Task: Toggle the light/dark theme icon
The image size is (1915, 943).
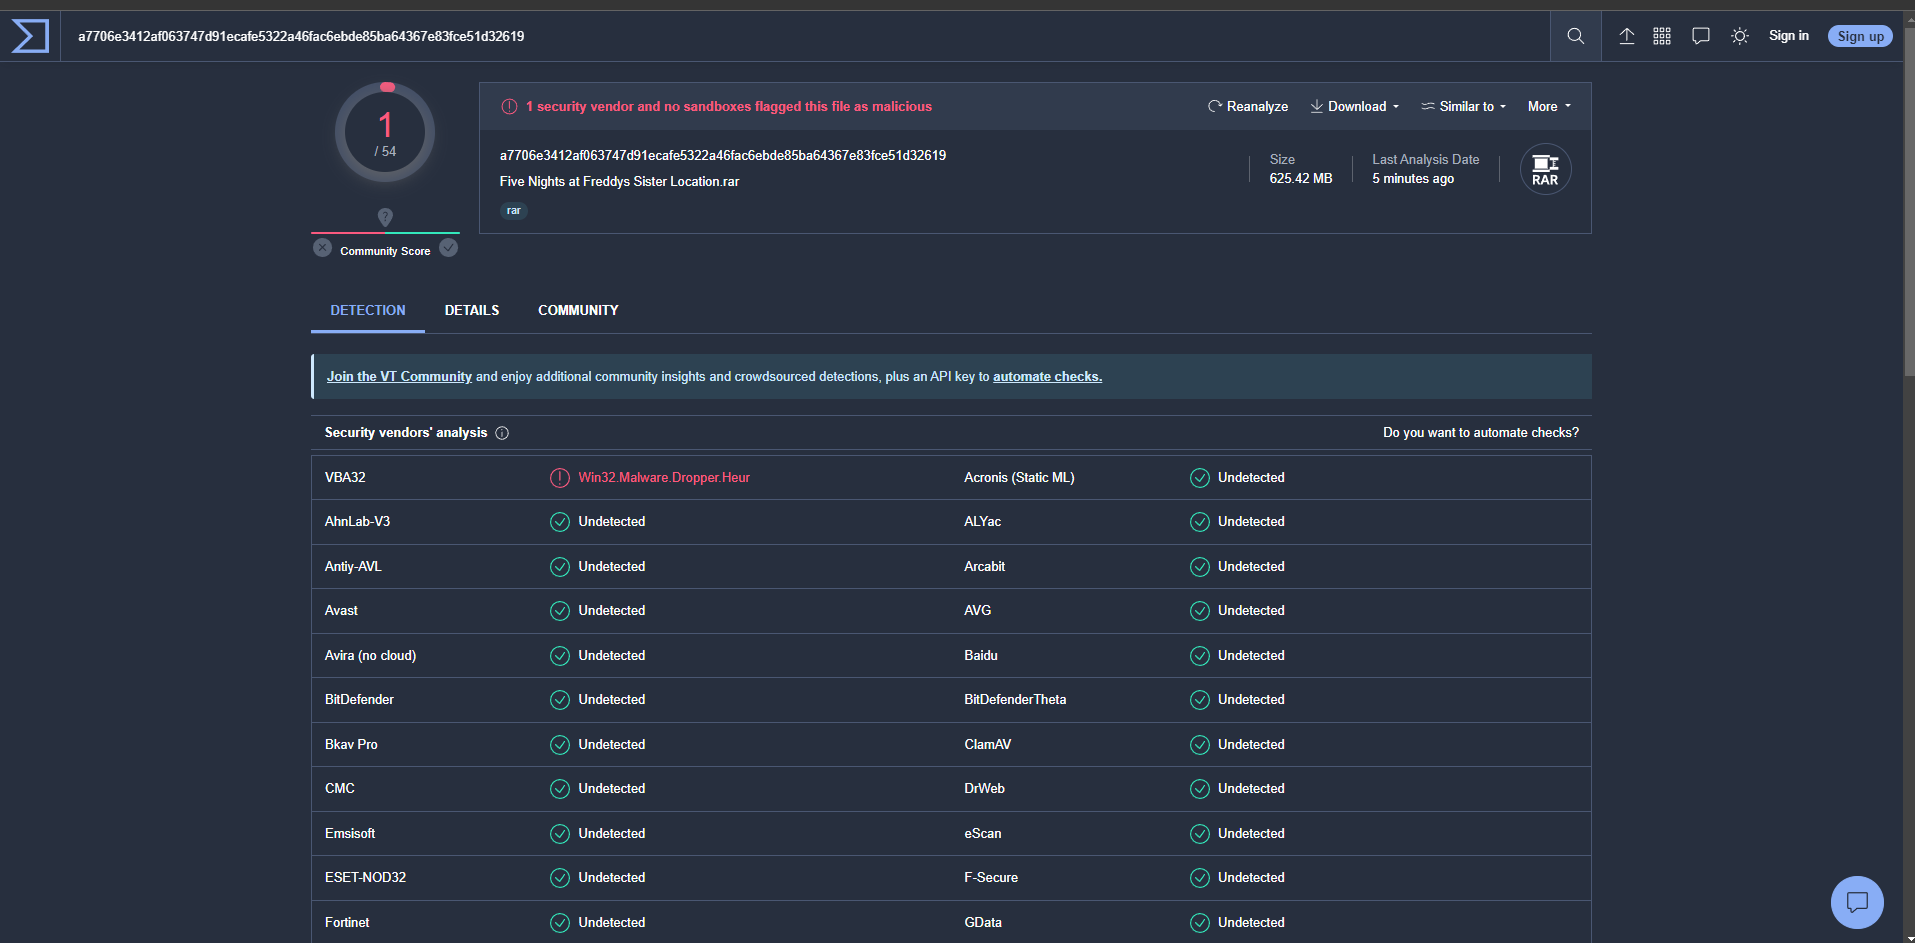Action: pos(1740,36)
